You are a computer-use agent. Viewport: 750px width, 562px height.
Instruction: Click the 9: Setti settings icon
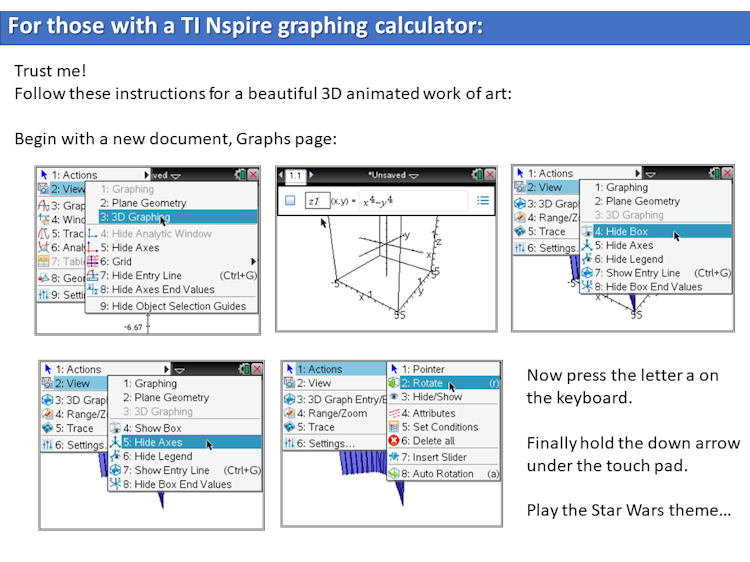[44, 295]
